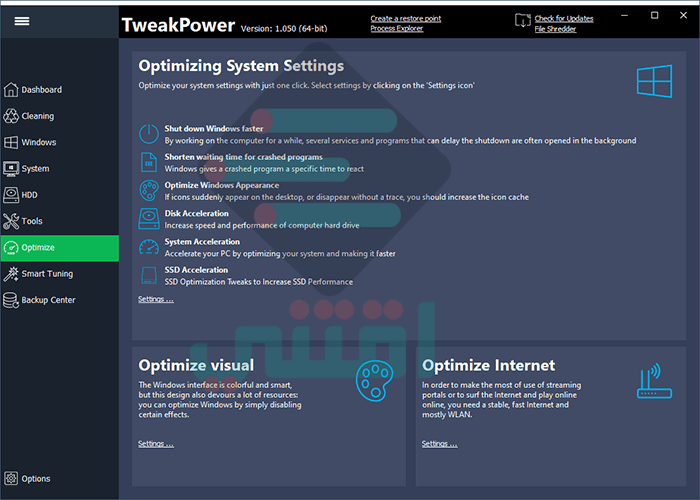
Task: Go to Backup Center
Action: (x=60, y=300)
